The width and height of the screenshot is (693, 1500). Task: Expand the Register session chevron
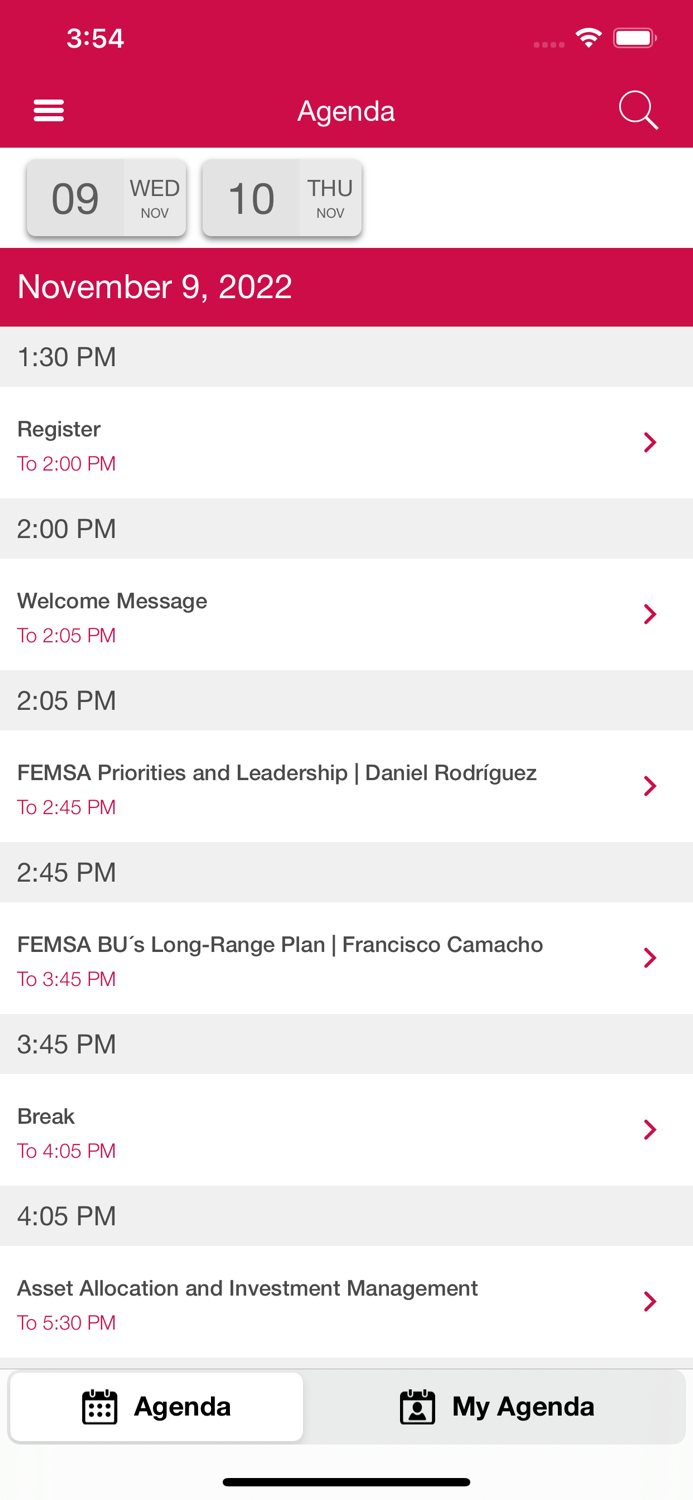(650, 442)
